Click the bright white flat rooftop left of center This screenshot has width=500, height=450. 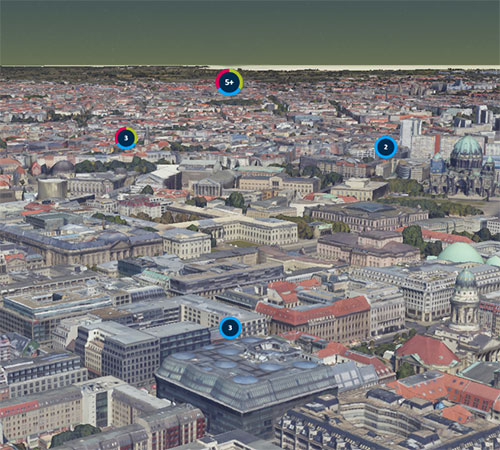pos(165,172)
